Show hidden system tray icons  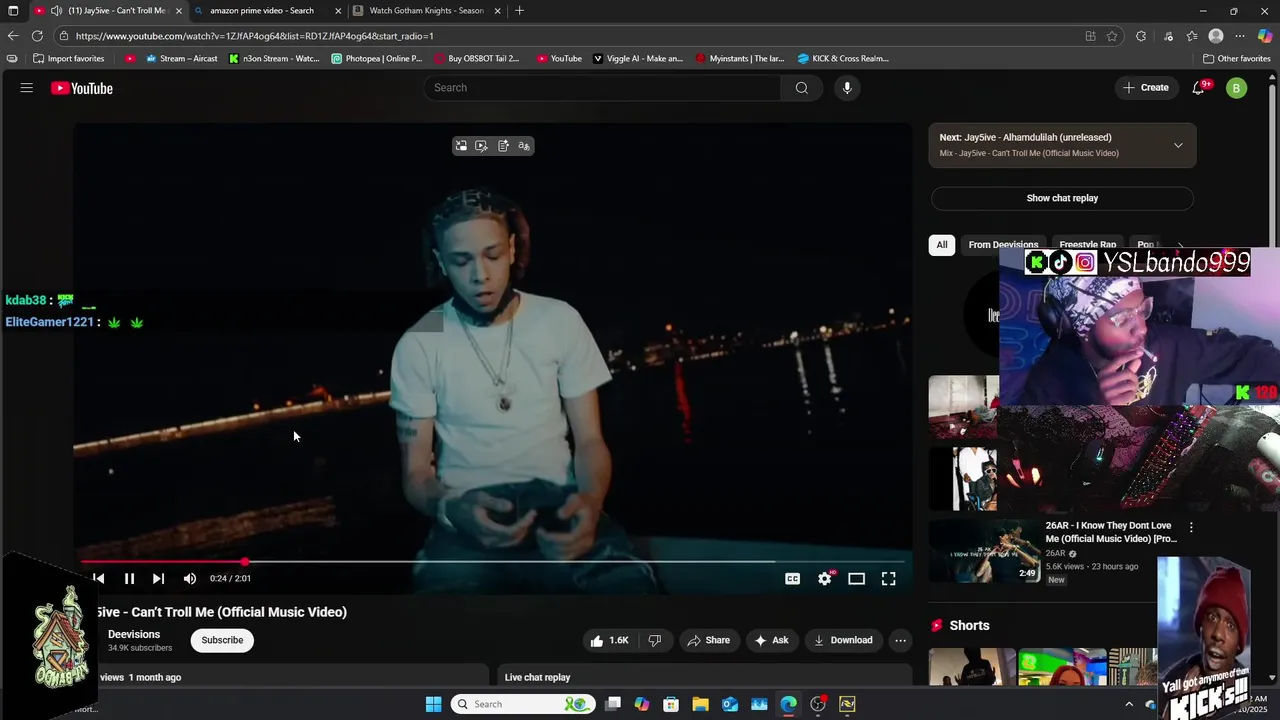click(x=1129, y=704)
